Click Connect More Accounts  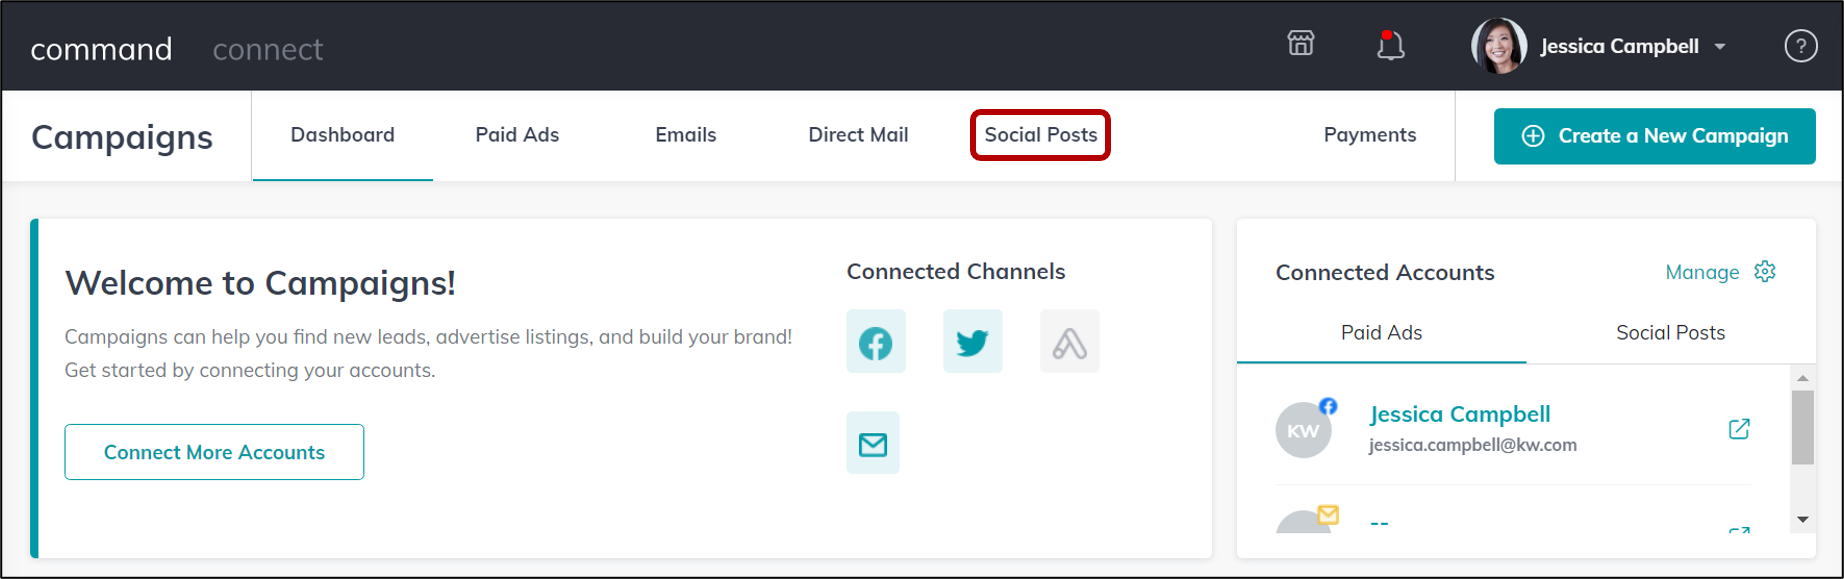pos(213,452)
